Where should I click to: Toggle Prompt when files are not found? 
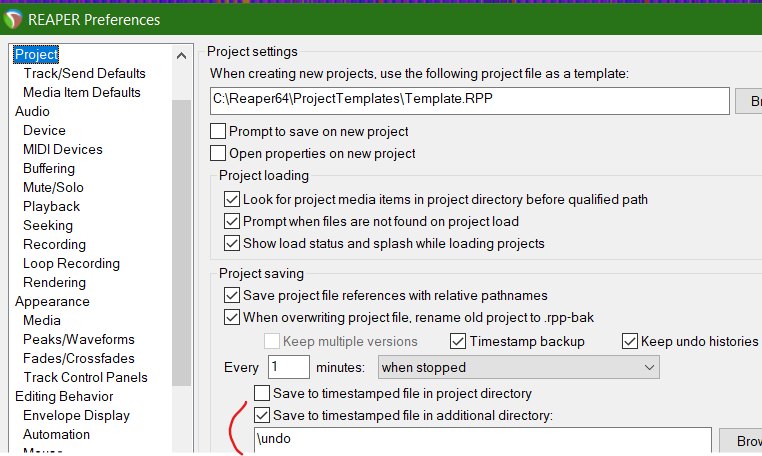click(x=232, y=221)
